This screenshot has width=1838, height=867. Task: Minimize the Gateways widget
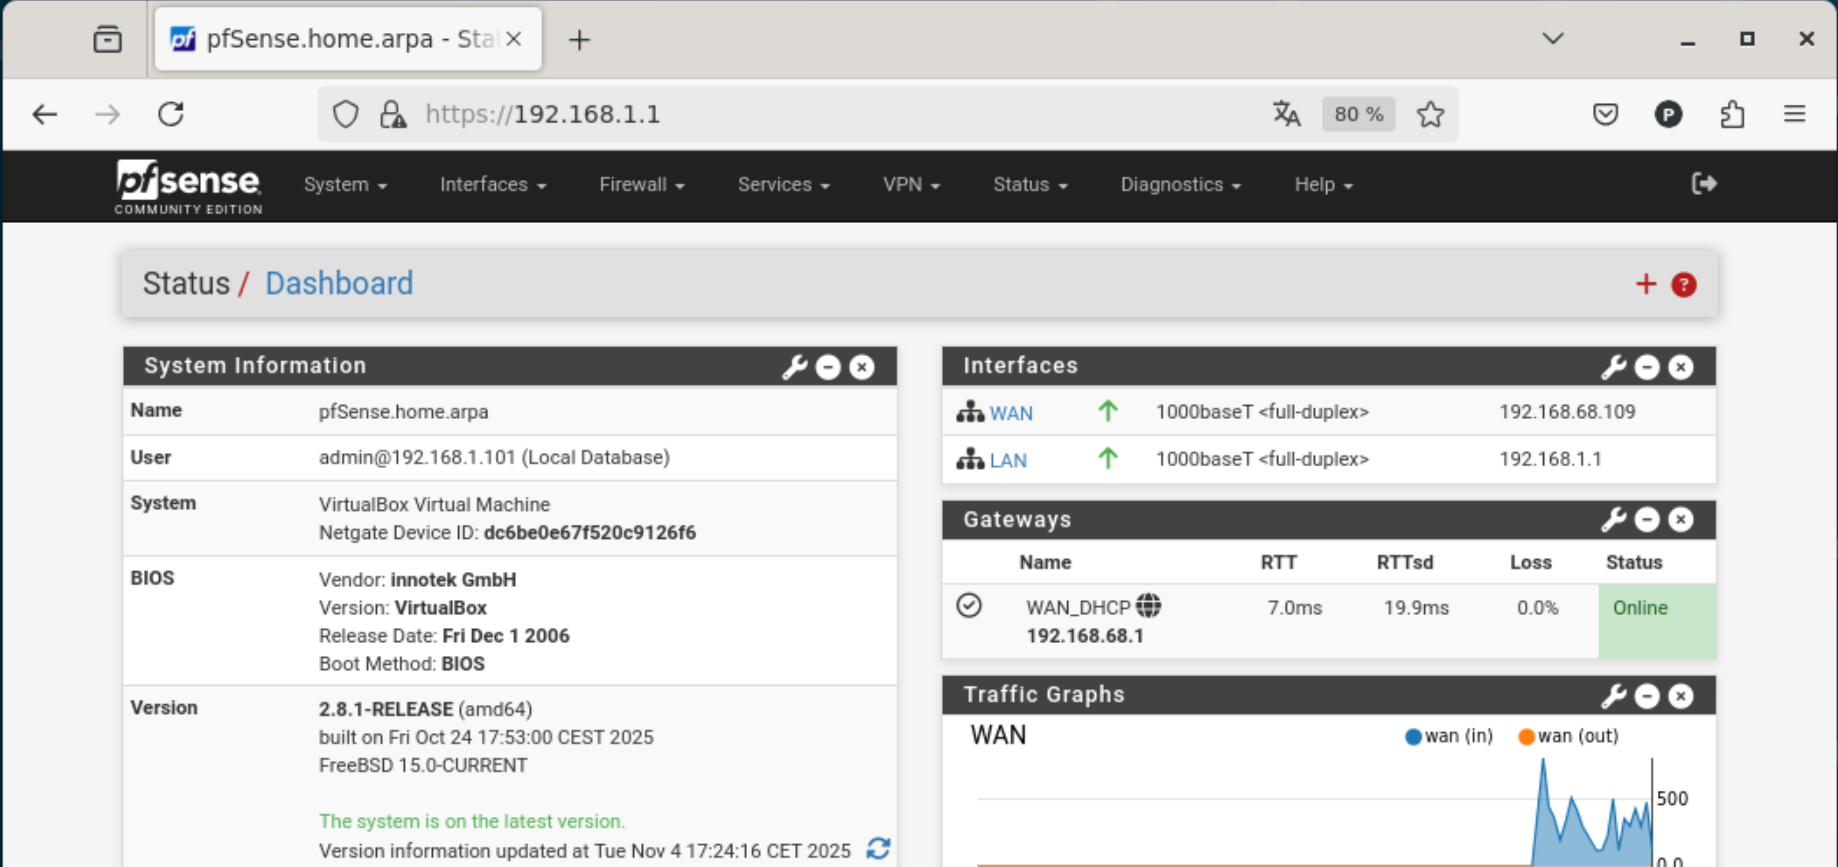[1647, 520]
